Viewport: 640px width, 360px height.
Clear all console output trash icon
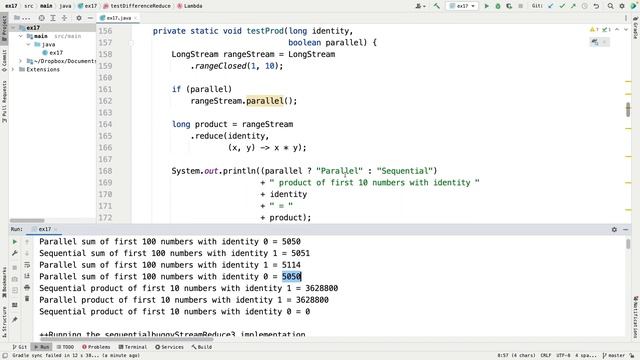pyautogui.click(x=27, y=299)
